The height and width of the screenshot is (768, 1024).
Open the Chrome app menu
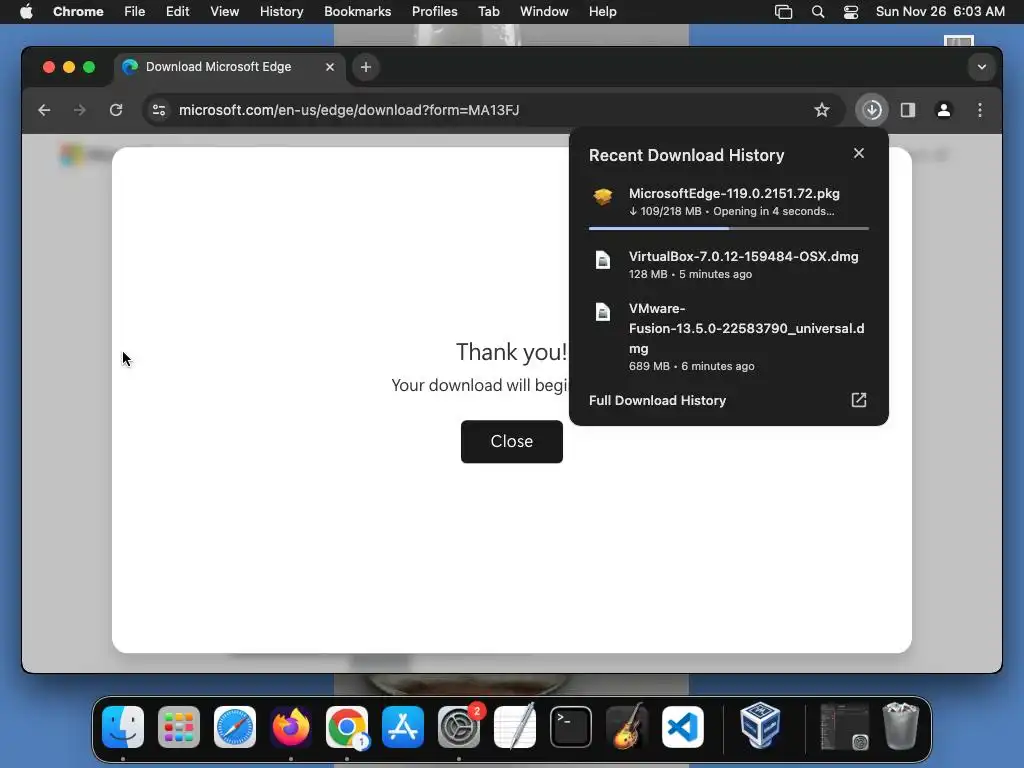pyautogui.click(x=78, y=12)
